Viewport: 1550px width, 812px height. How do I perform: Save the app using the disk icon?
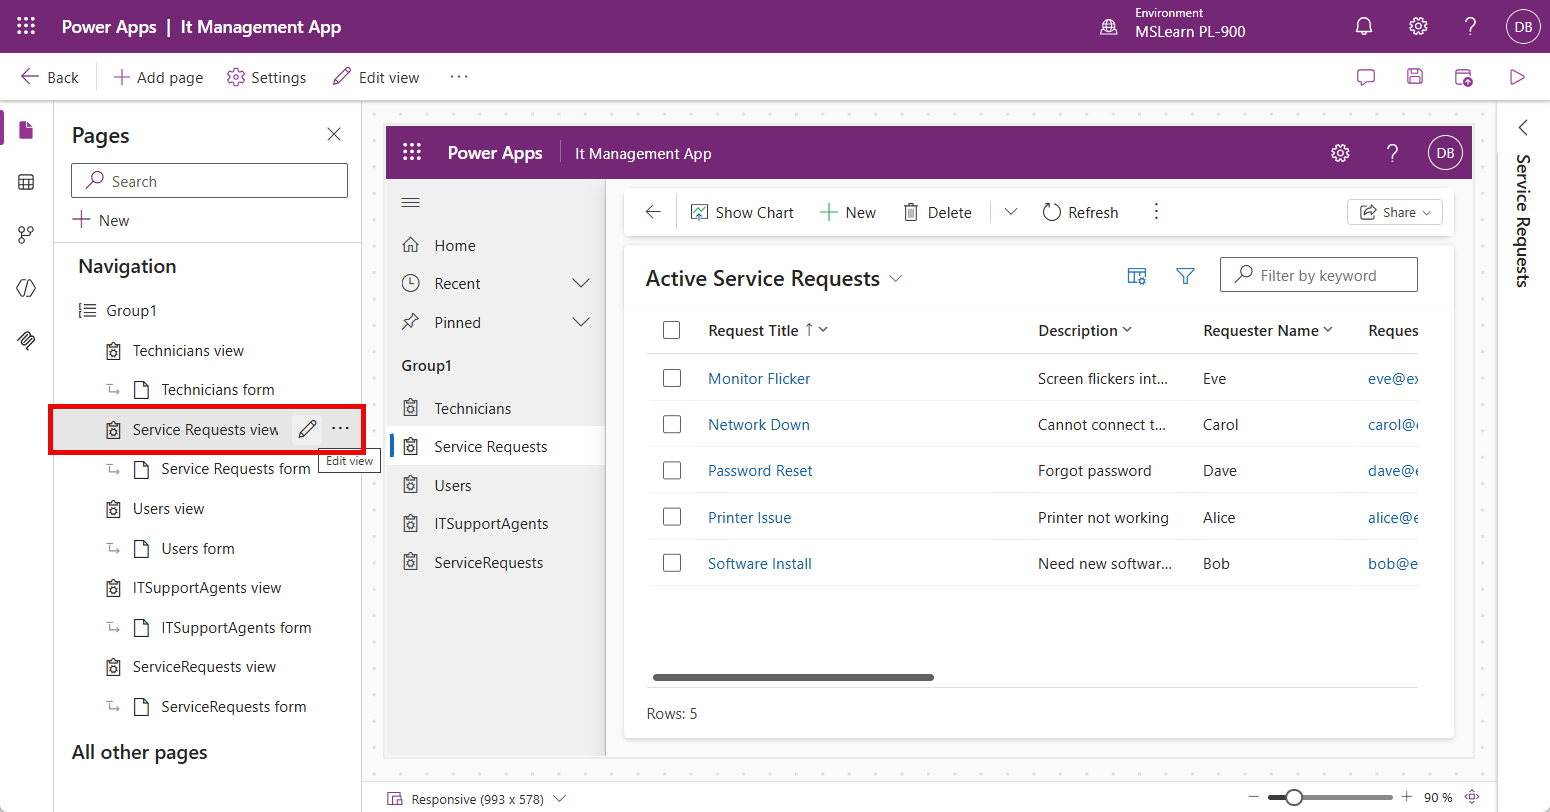[x=1414, y=77]
